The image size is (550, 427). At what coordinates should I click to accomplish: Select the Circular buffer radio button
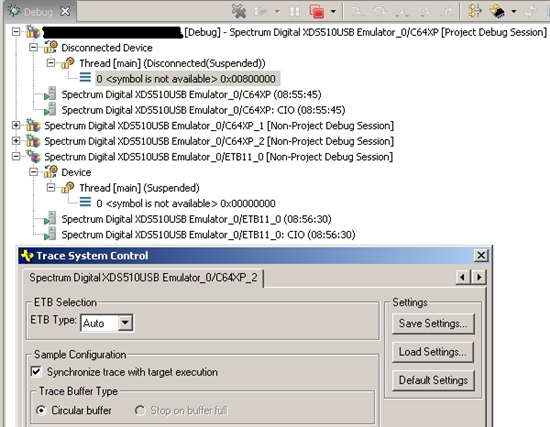pos(41,410)
